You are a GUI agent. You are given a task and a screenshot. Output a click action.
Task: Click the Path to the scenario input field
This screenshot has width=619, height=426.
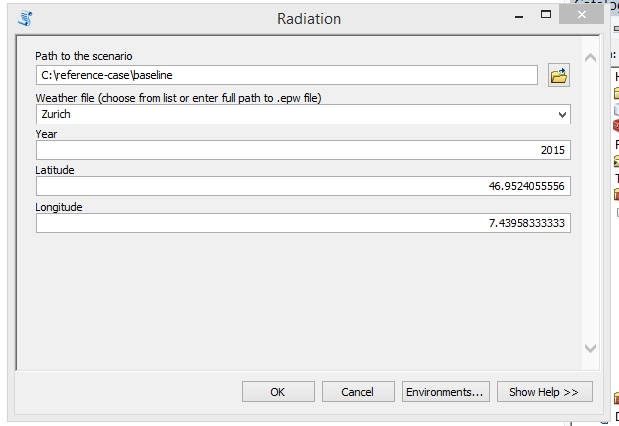287,75
